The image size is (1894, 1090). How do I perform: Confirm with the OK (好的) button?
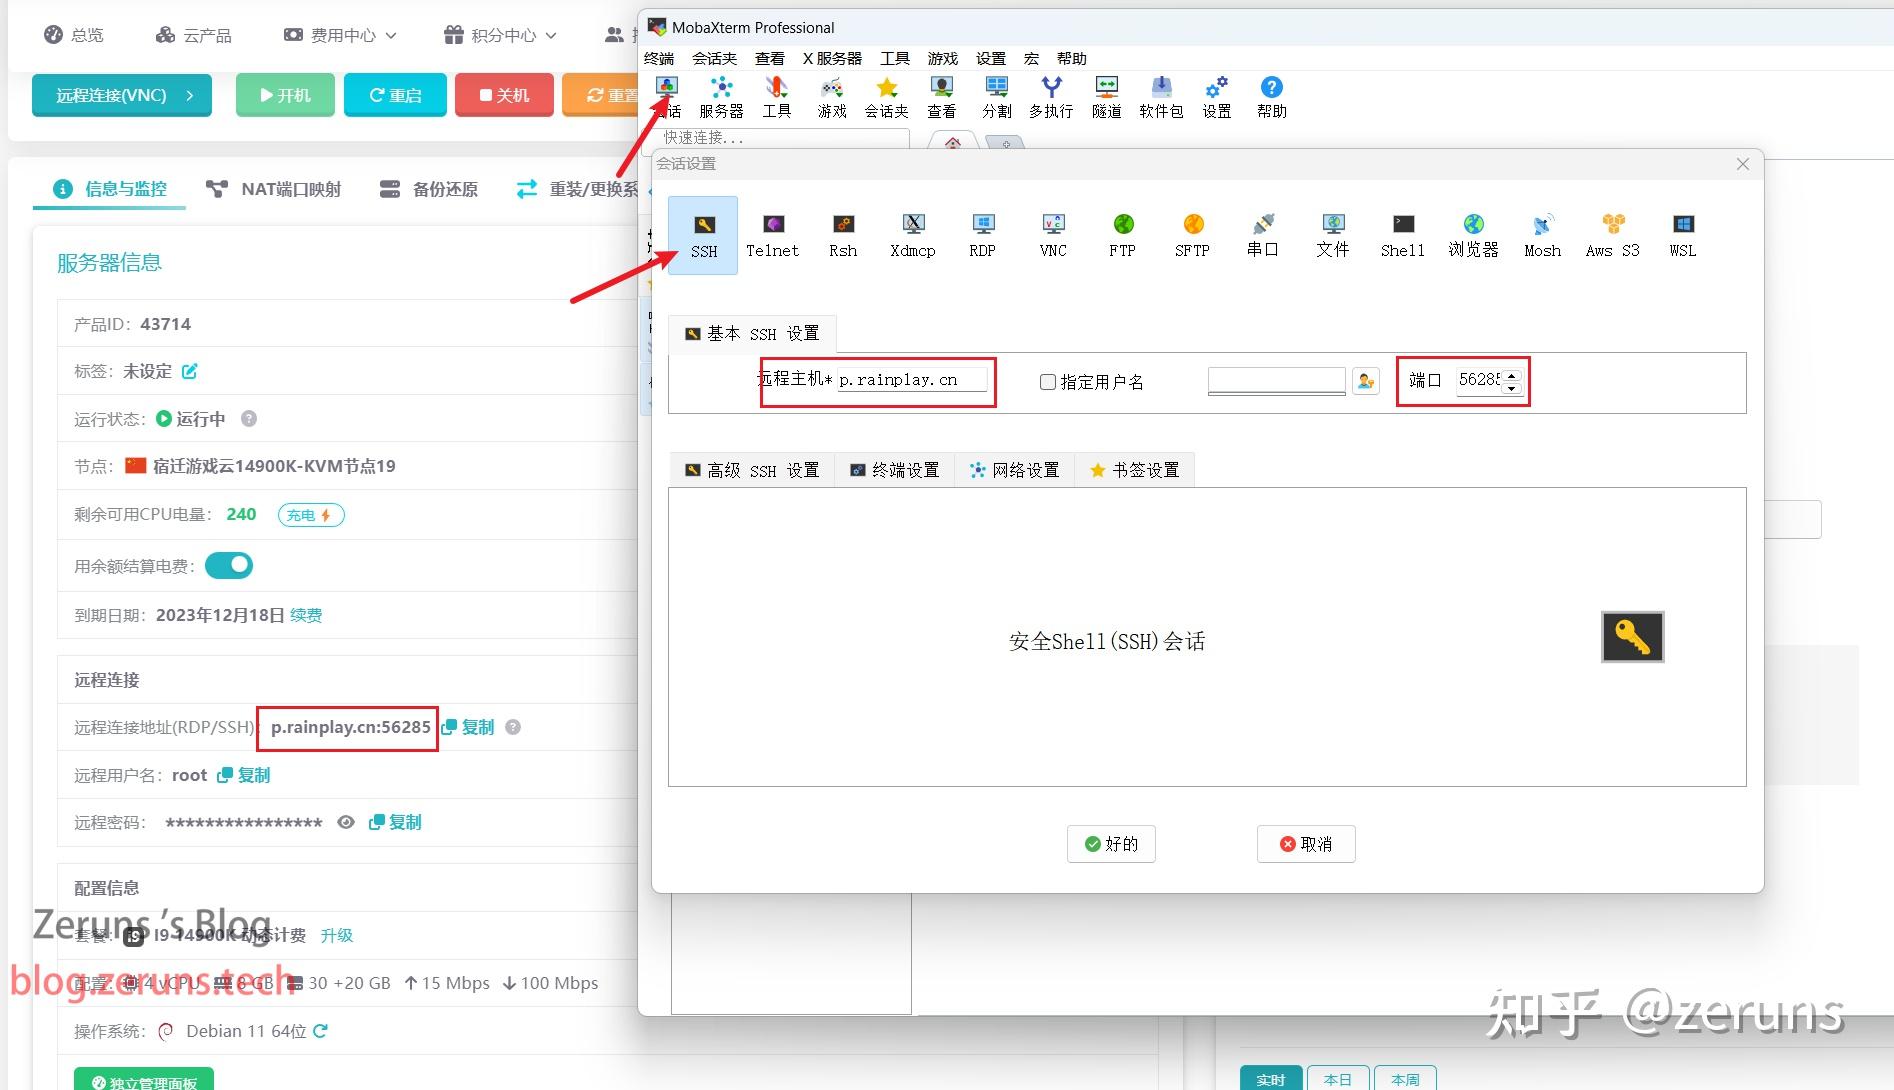pyautogui.click(x=1111, y=844)
